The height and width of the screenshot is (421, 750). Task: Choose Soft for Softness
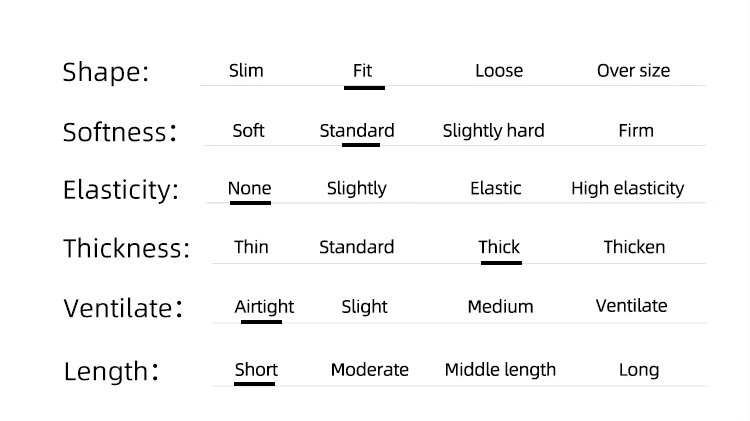248,131
